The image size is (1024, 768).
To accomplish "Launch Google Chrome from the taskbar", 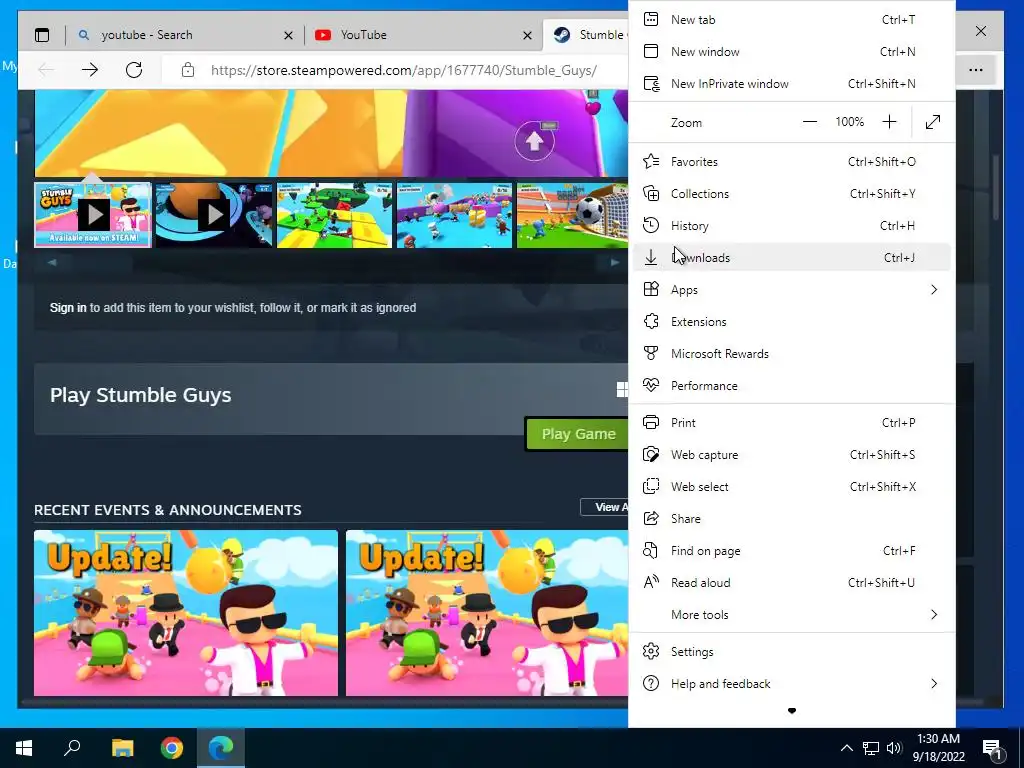I will point(172,748).
